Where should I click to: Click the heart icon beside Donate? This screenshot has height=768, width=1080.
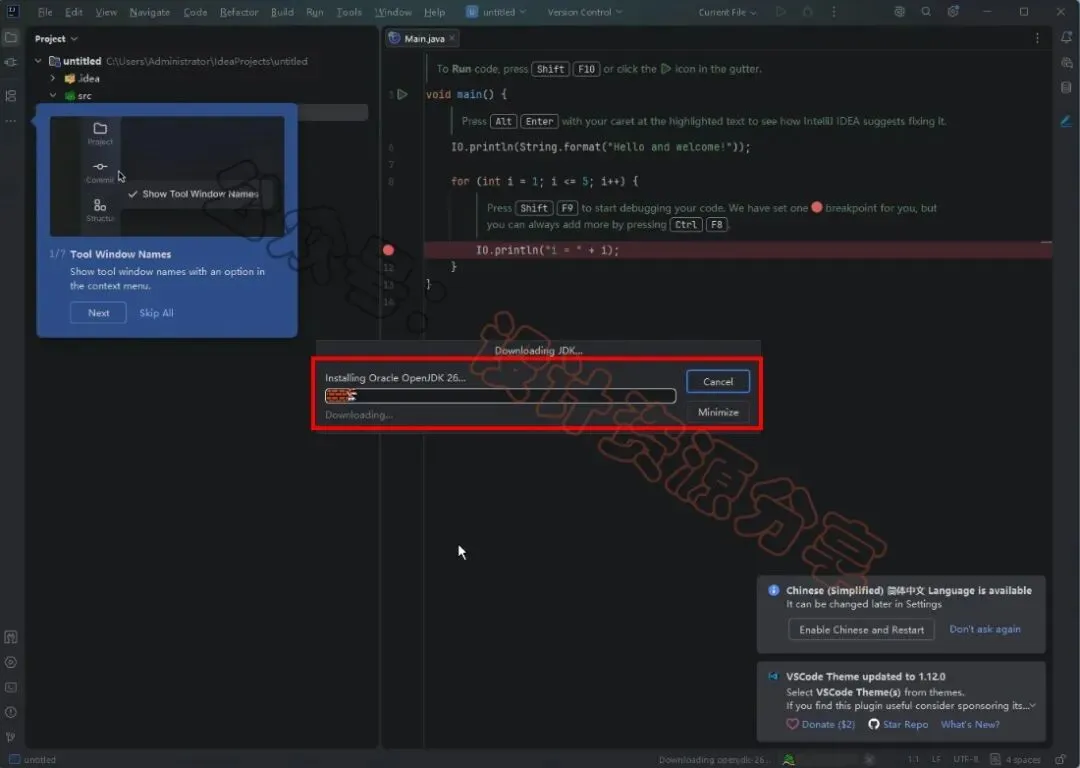click(x=792, y=724)
